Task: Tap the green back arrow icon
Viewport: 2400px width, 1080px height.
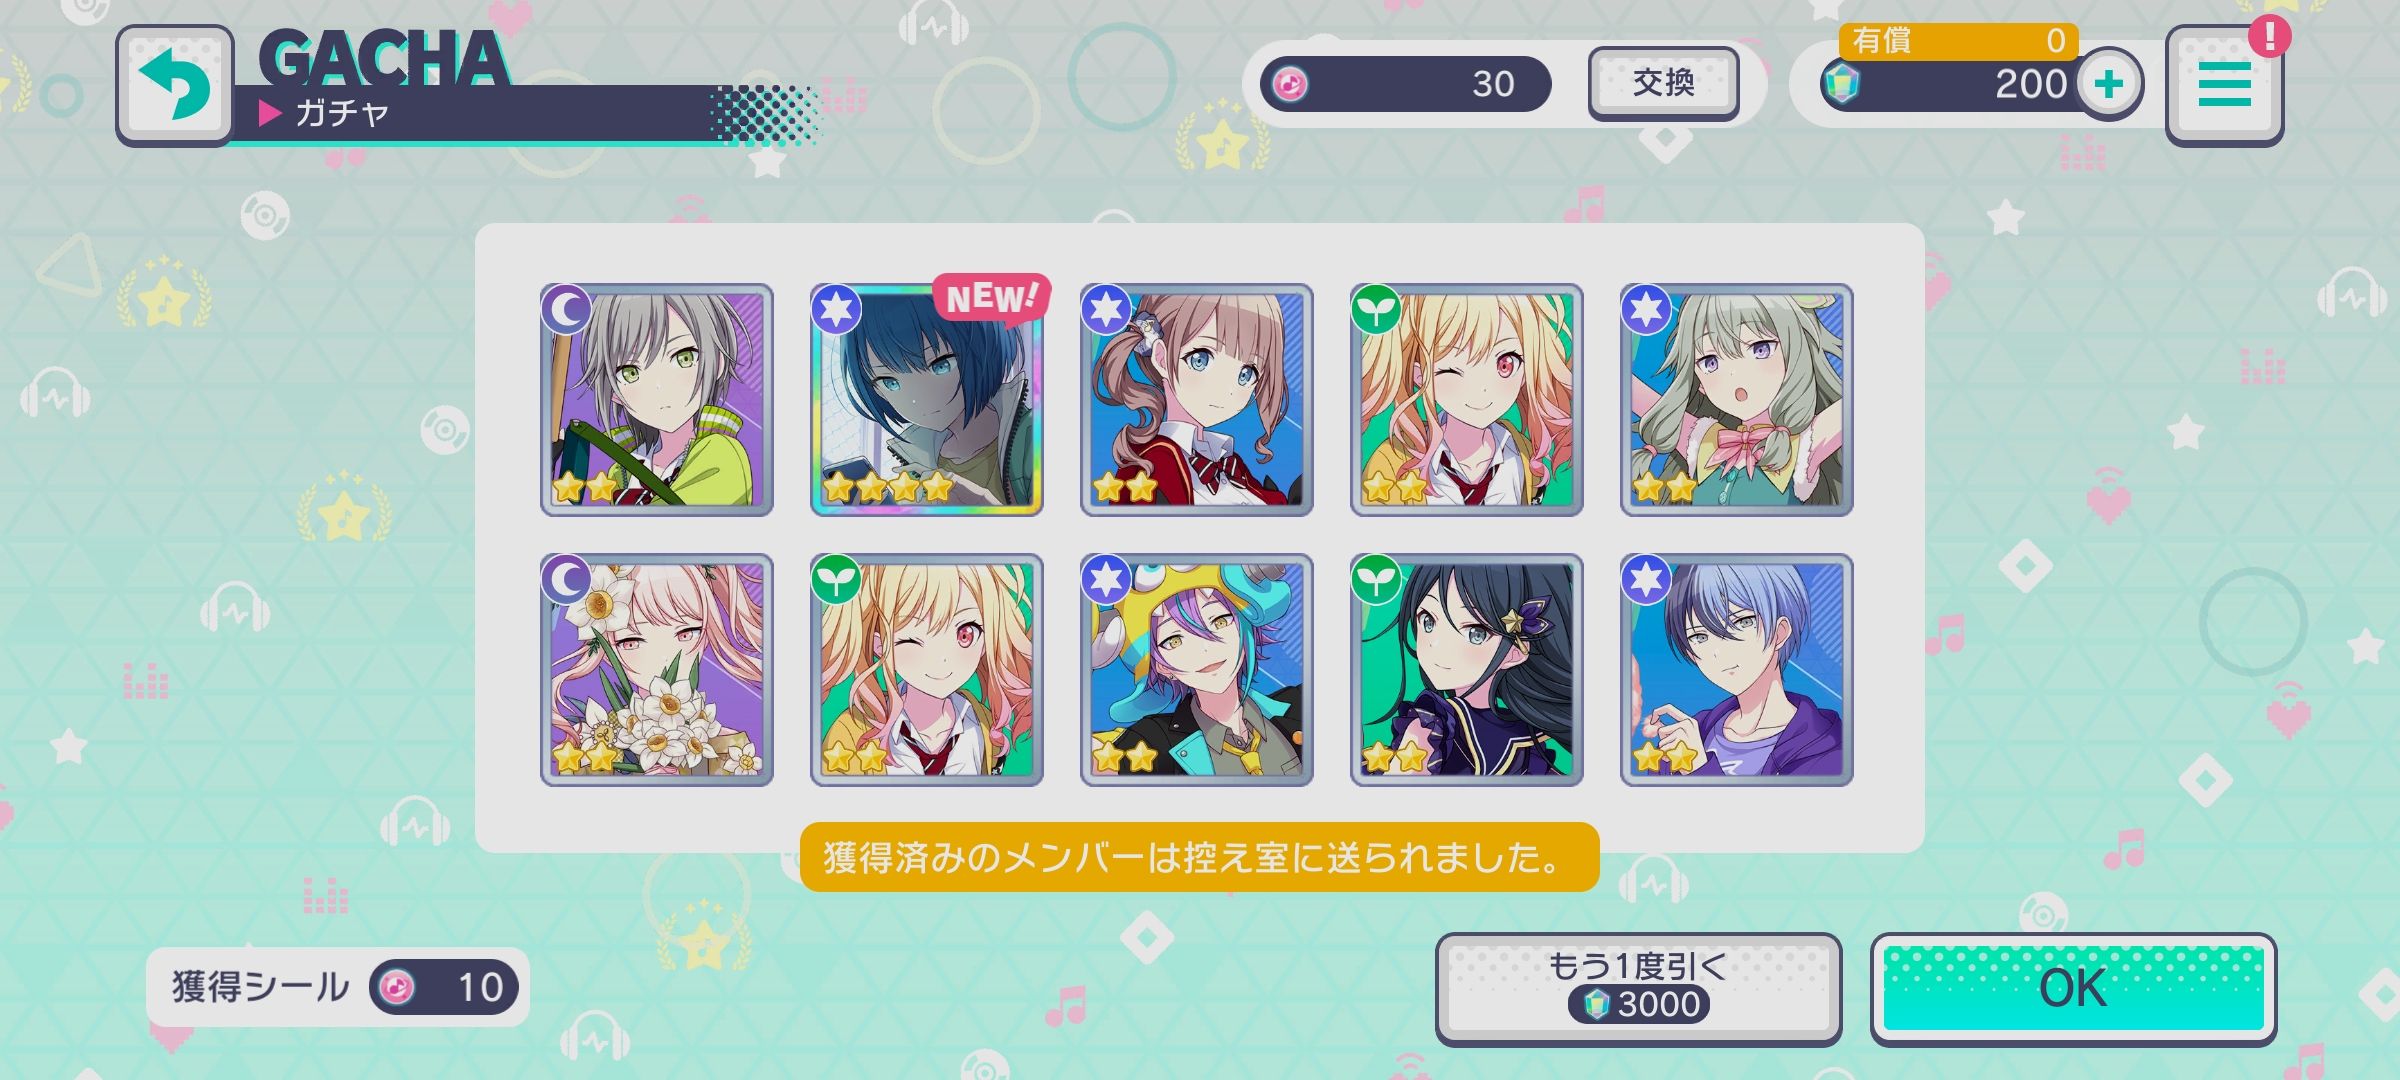Action: pos(175,85)
